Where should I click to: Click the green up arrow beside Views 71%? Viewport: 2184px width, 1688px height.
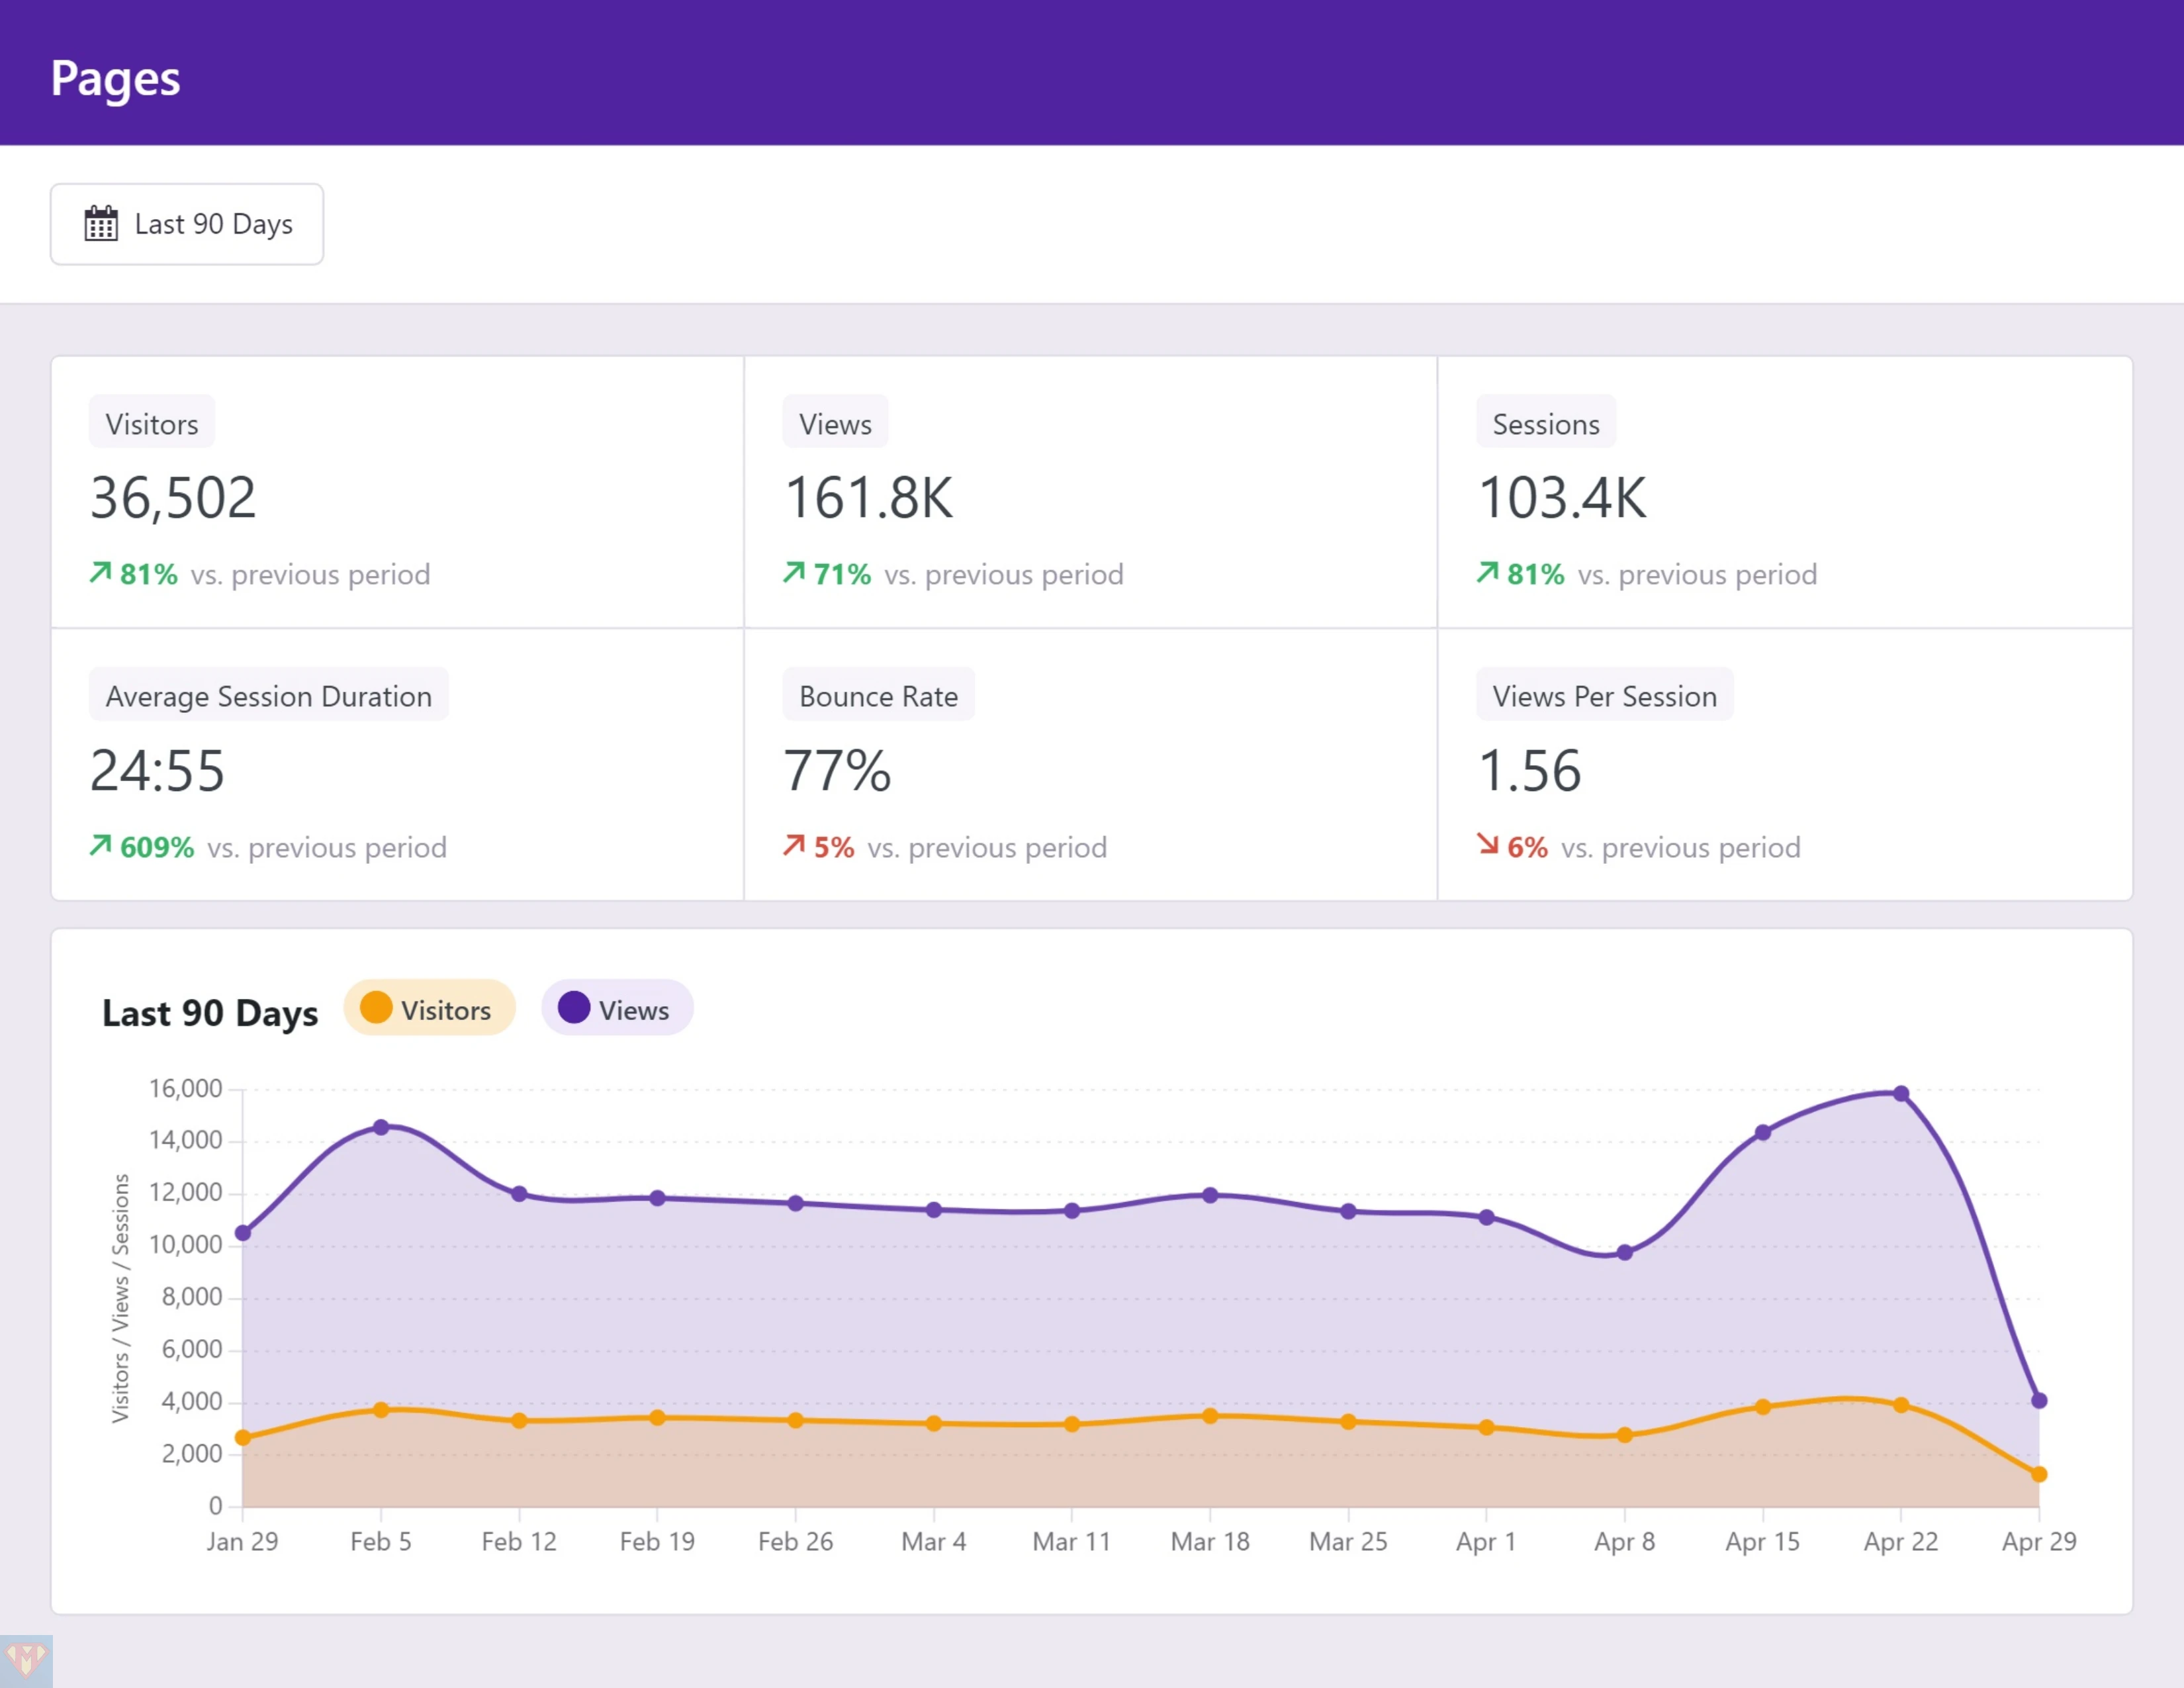(x=793, y=572)
